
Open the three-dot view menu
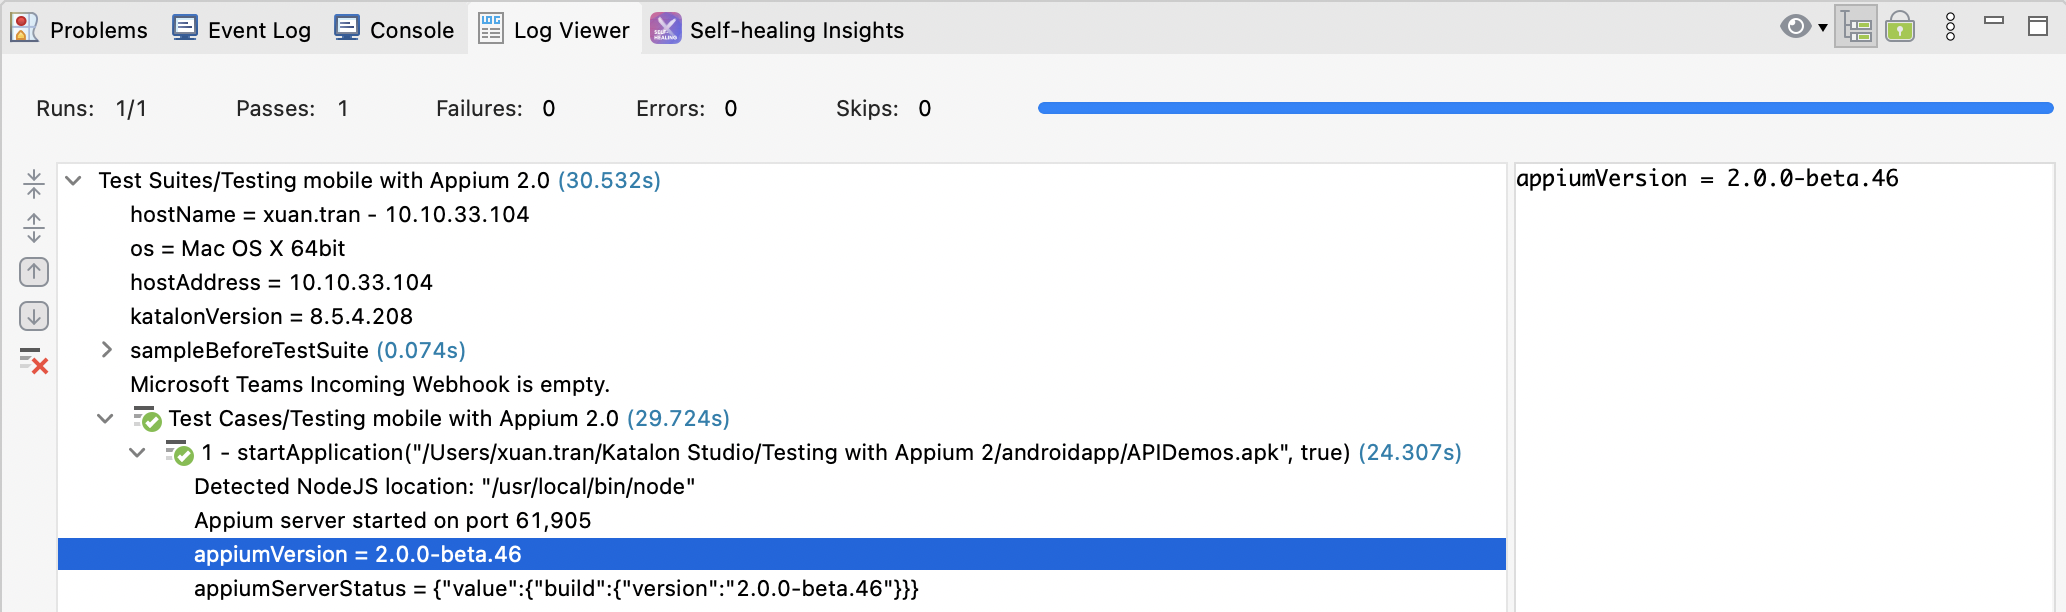pyautogui.click(x=1950, y=27)
